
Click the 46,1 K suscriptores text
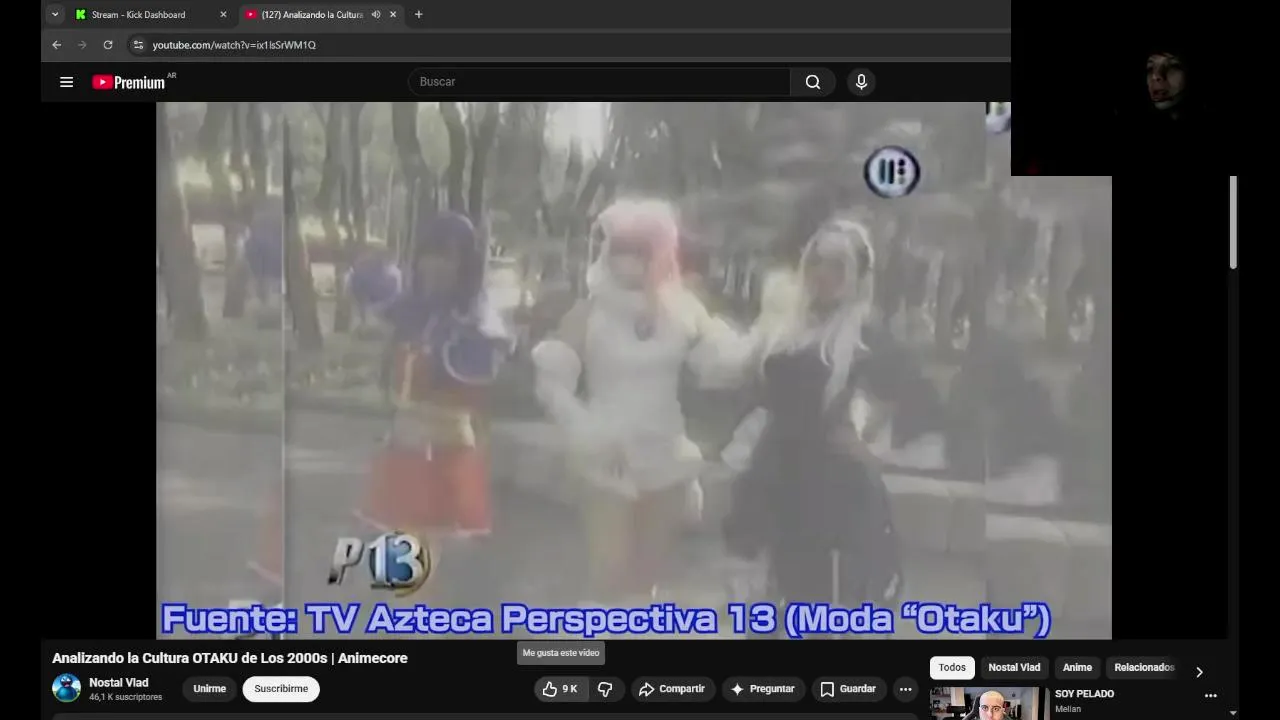tap(125, 697)
